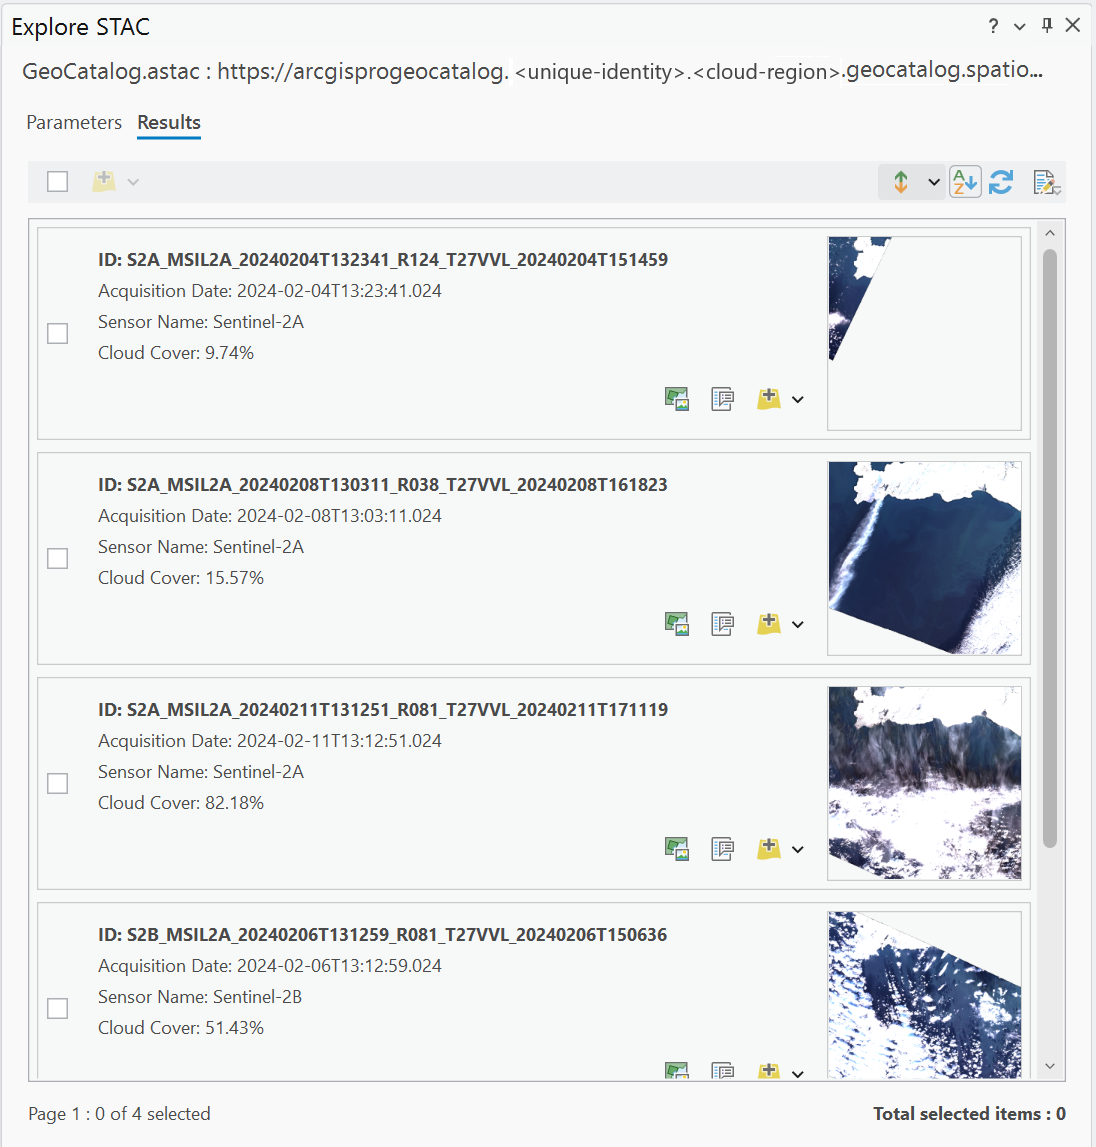Add 20240211T131251 item to current map
The image size is (1096, 1147).
click(768, 849)
